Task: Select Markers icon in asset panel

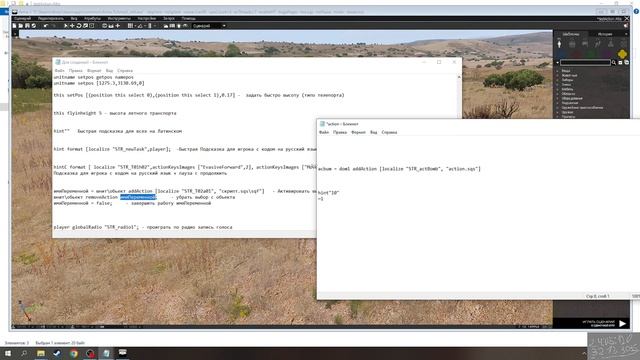Action: pos(624,44)
